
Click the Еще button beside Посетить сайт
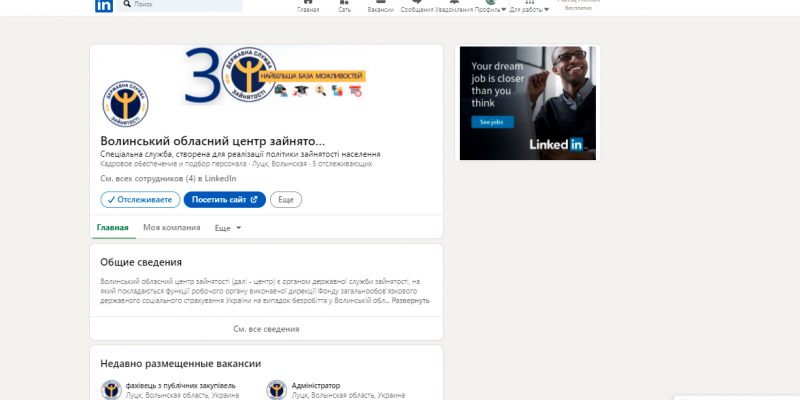286,199
